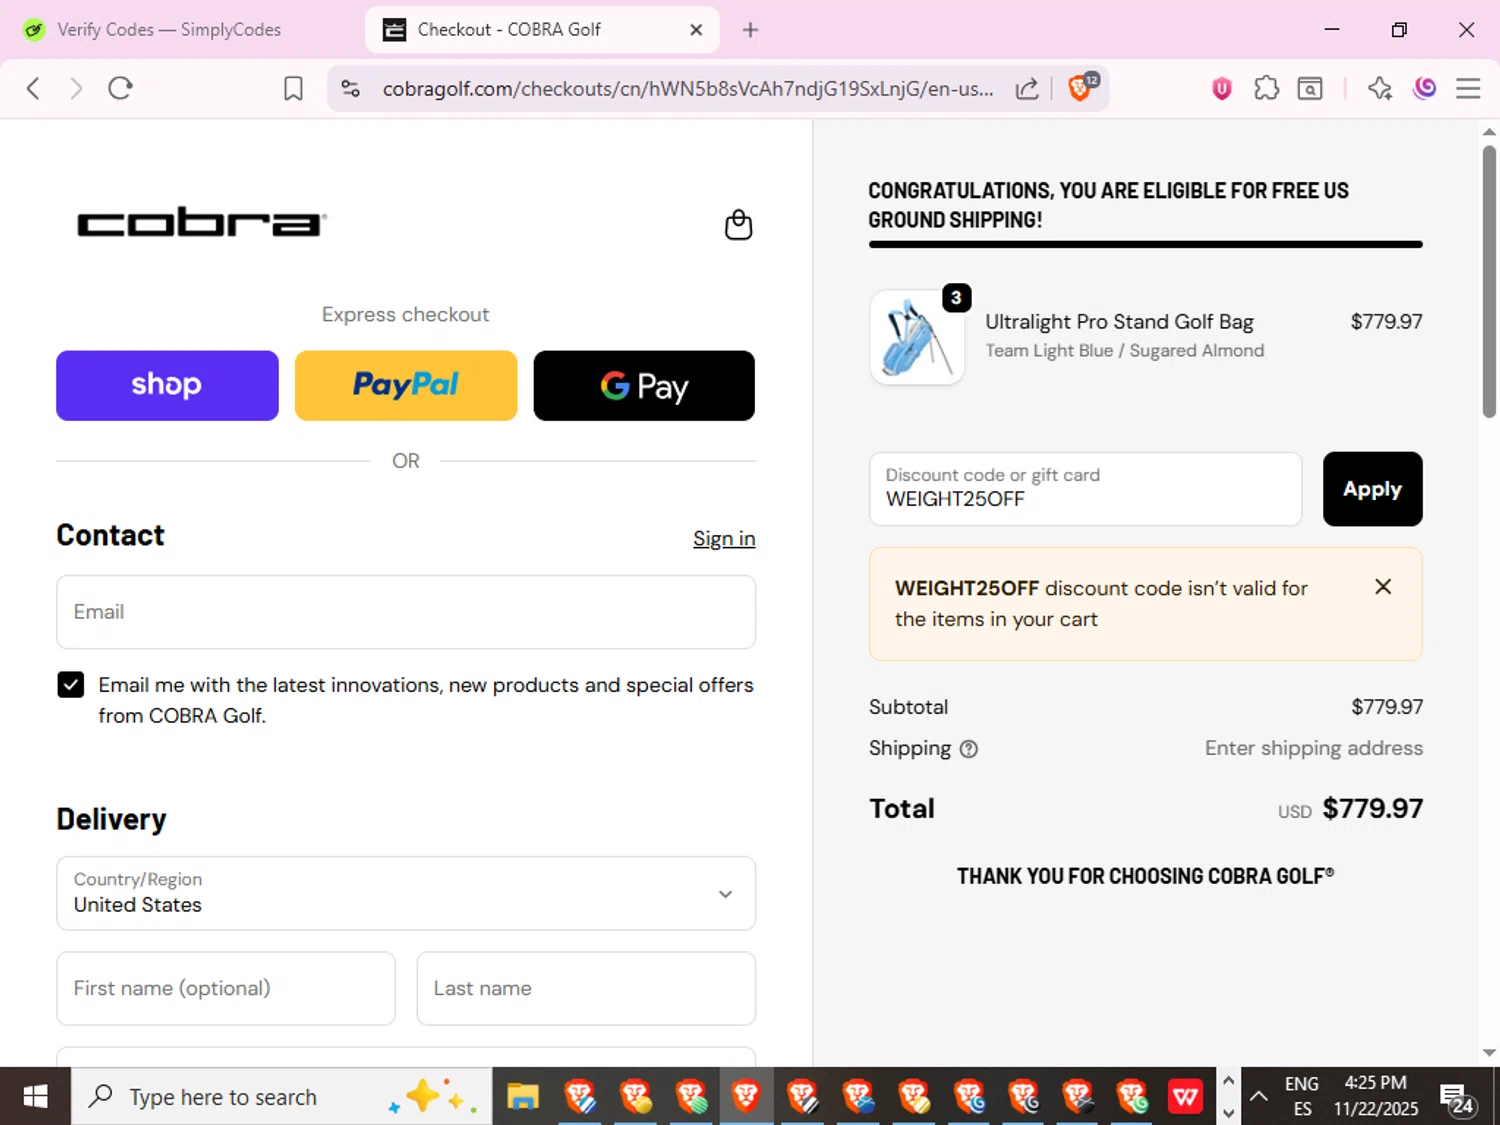This screenshot has width=1500, height=1125.
Task: Uncheck the email offers checkbox
Action: pyautogui.click(x=71, y=685)
